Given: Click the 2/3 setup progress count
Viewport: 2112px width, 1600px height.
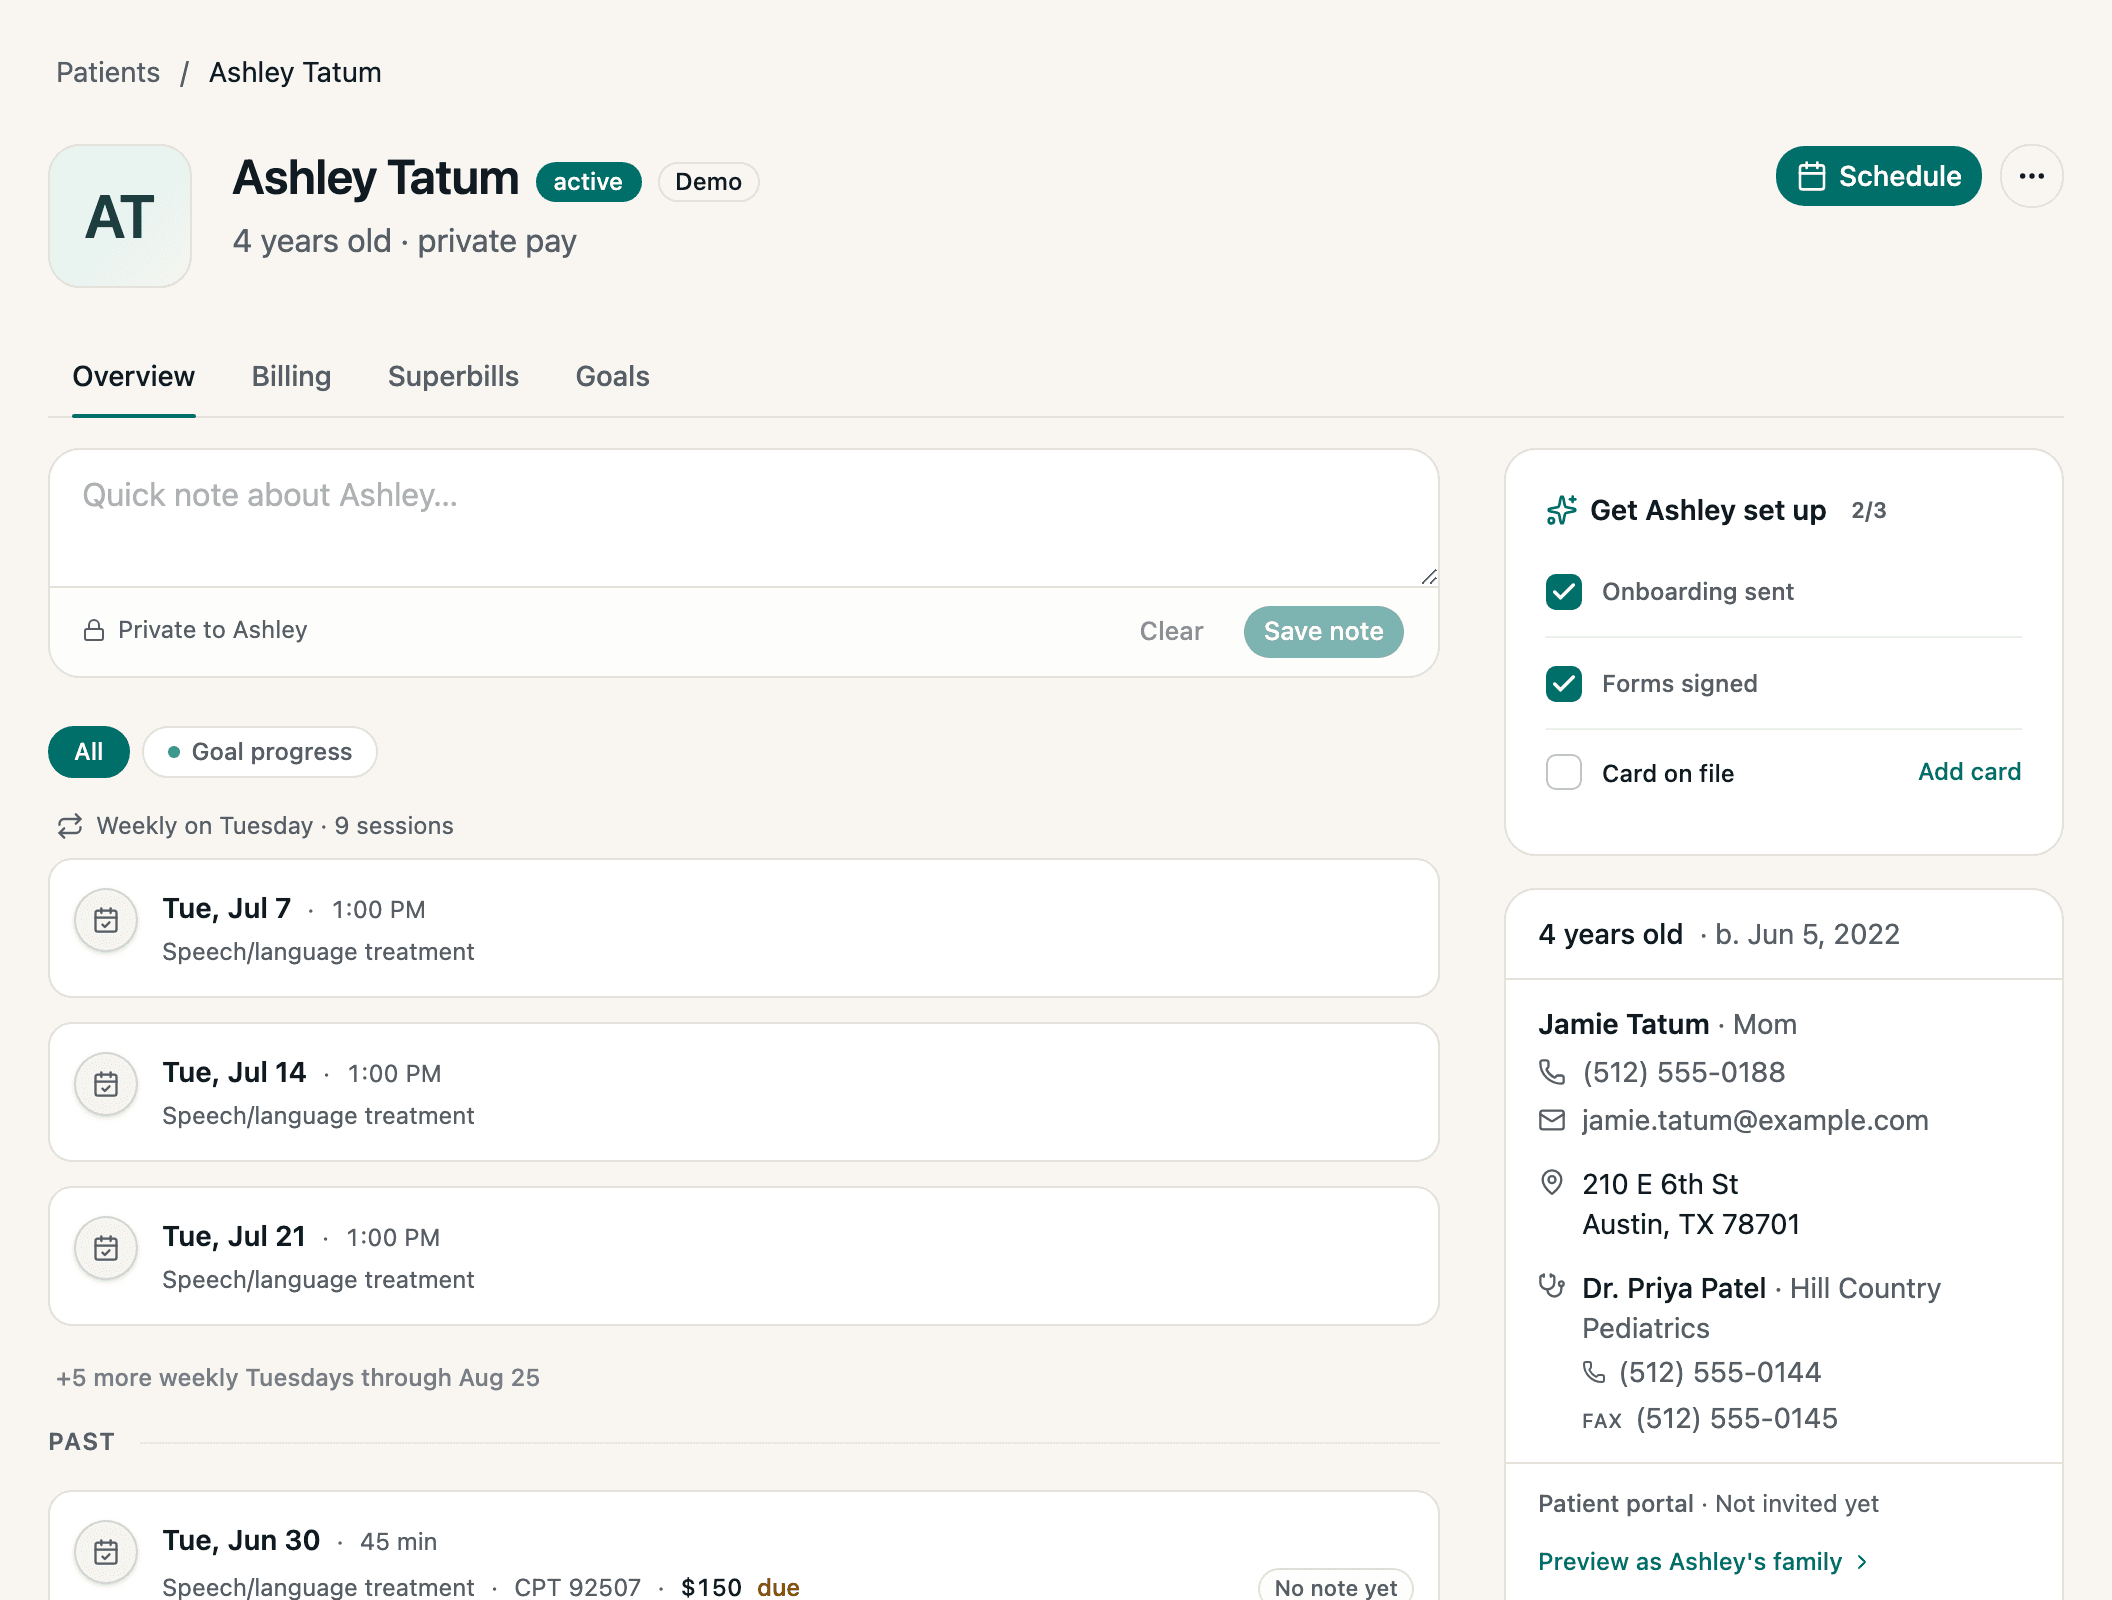Looking at the screenshot, I should [1868, 510].
